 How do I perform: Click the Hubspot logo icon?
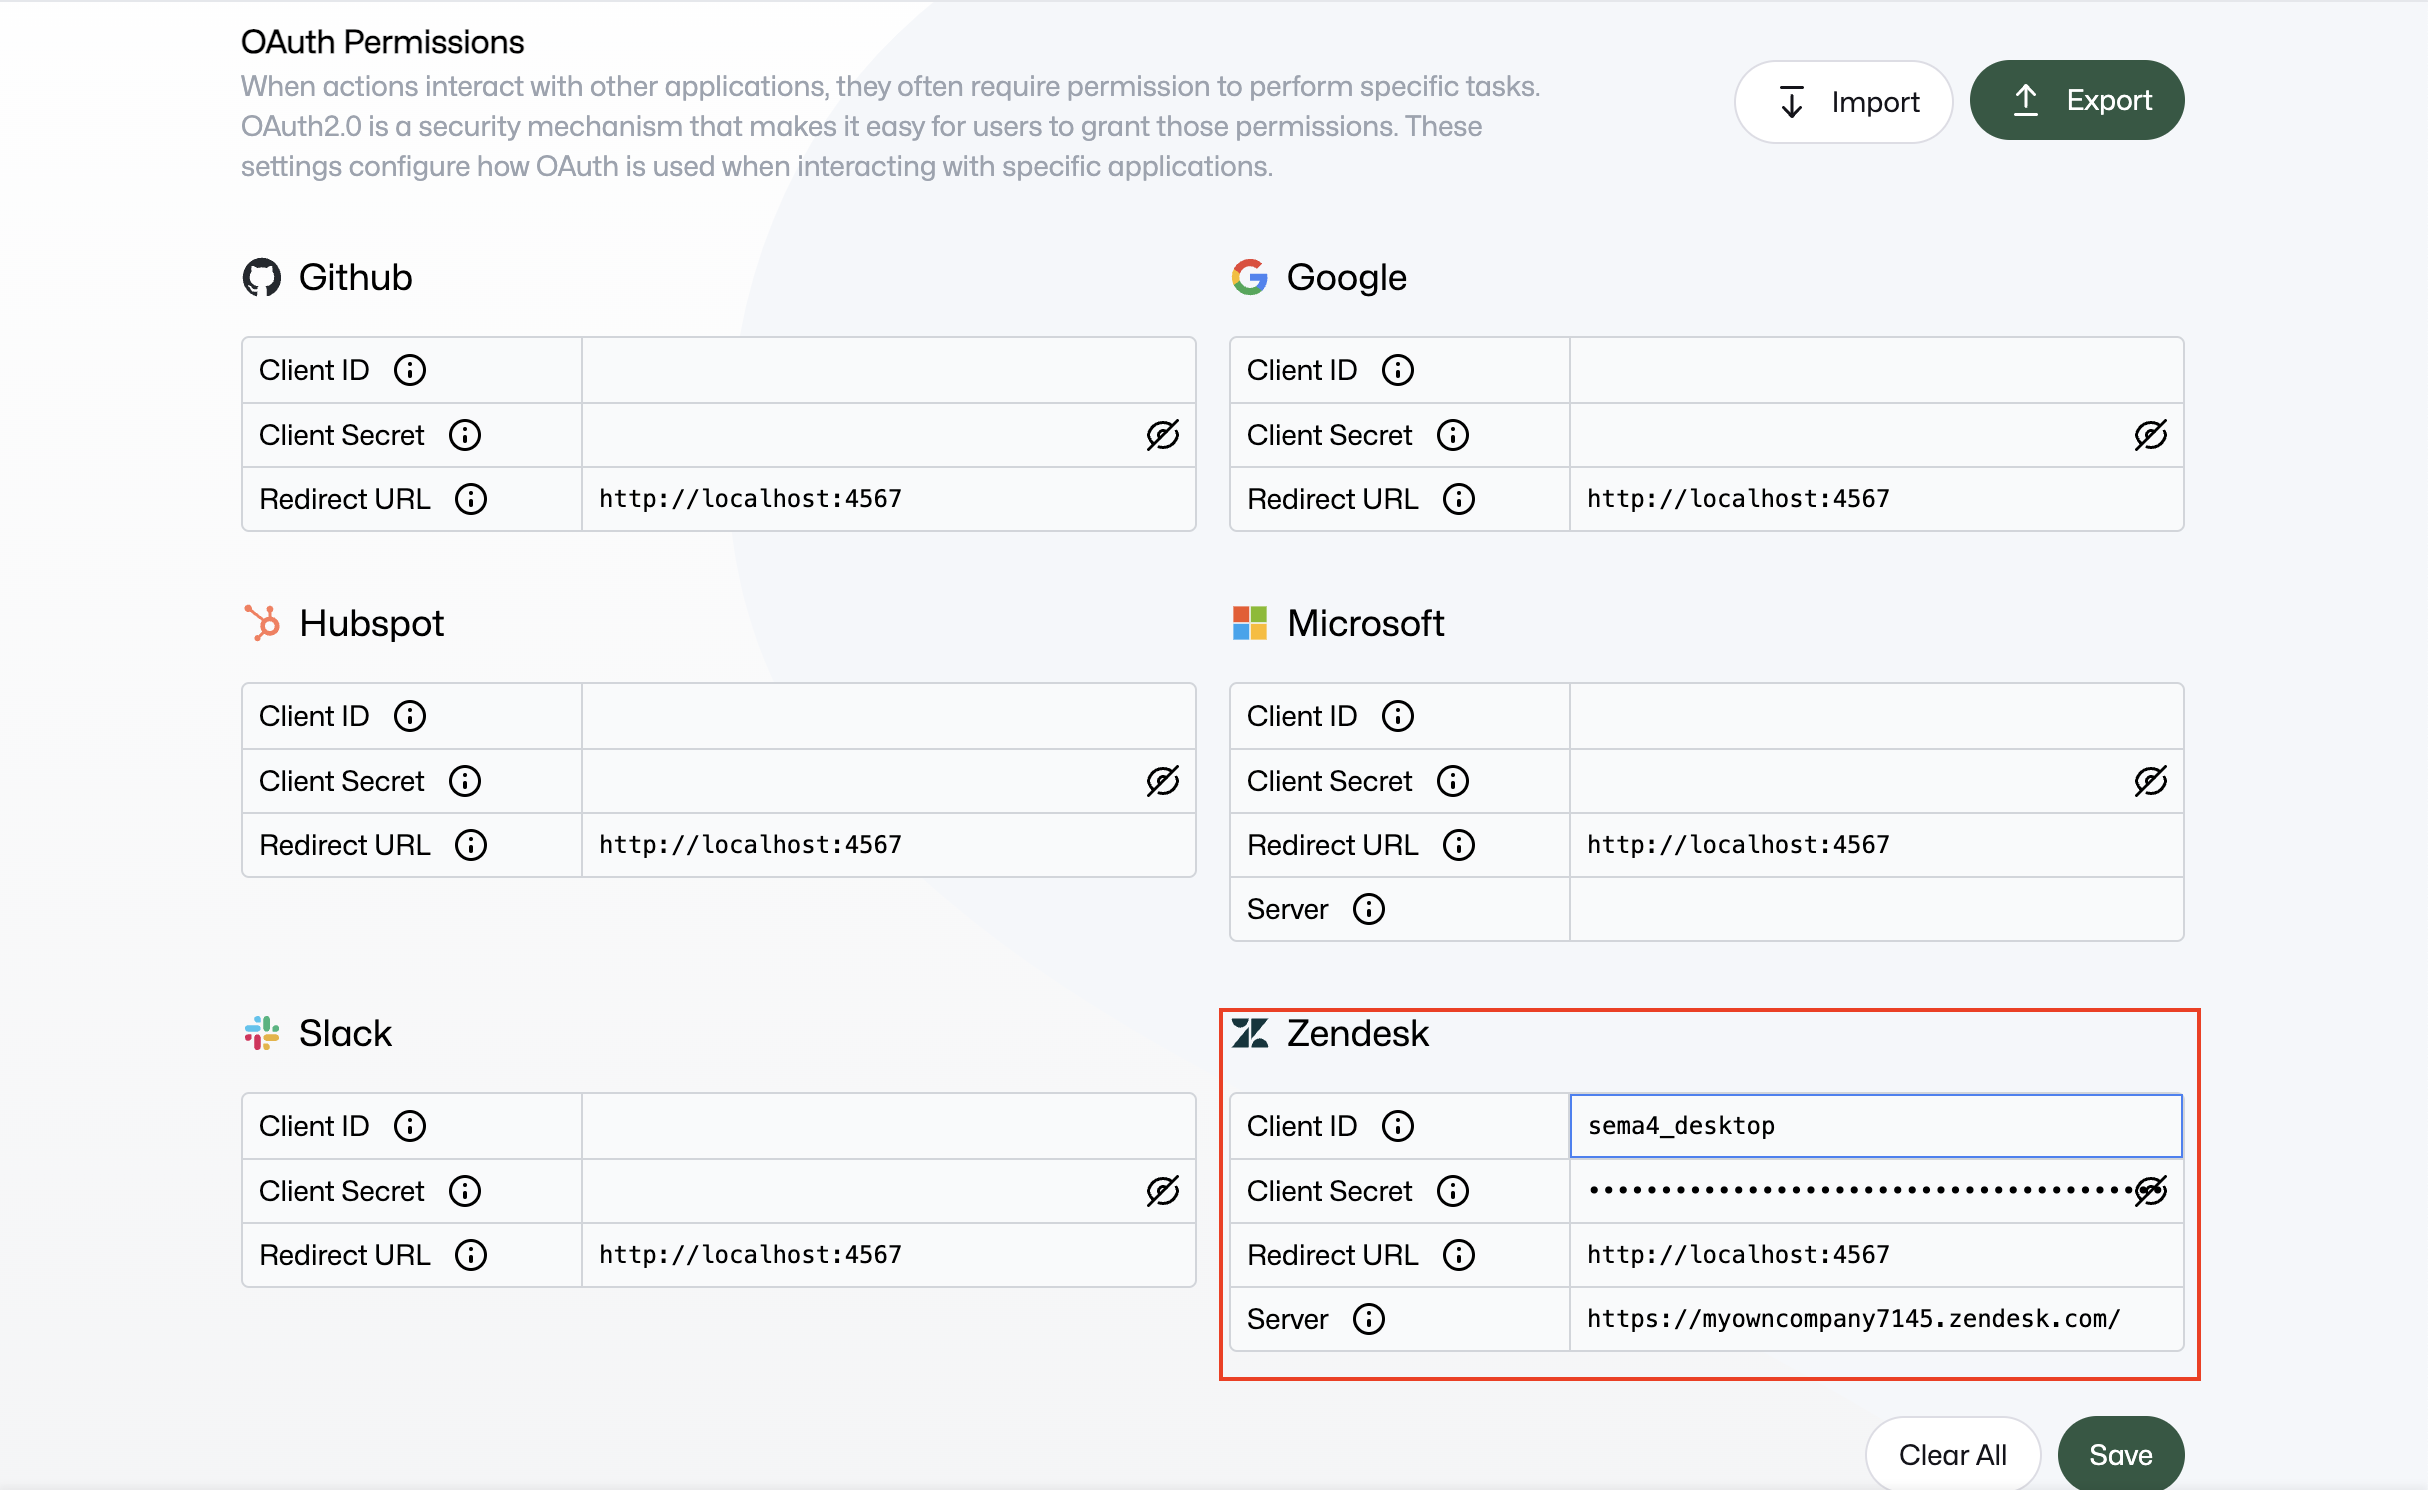coord(263,623)
